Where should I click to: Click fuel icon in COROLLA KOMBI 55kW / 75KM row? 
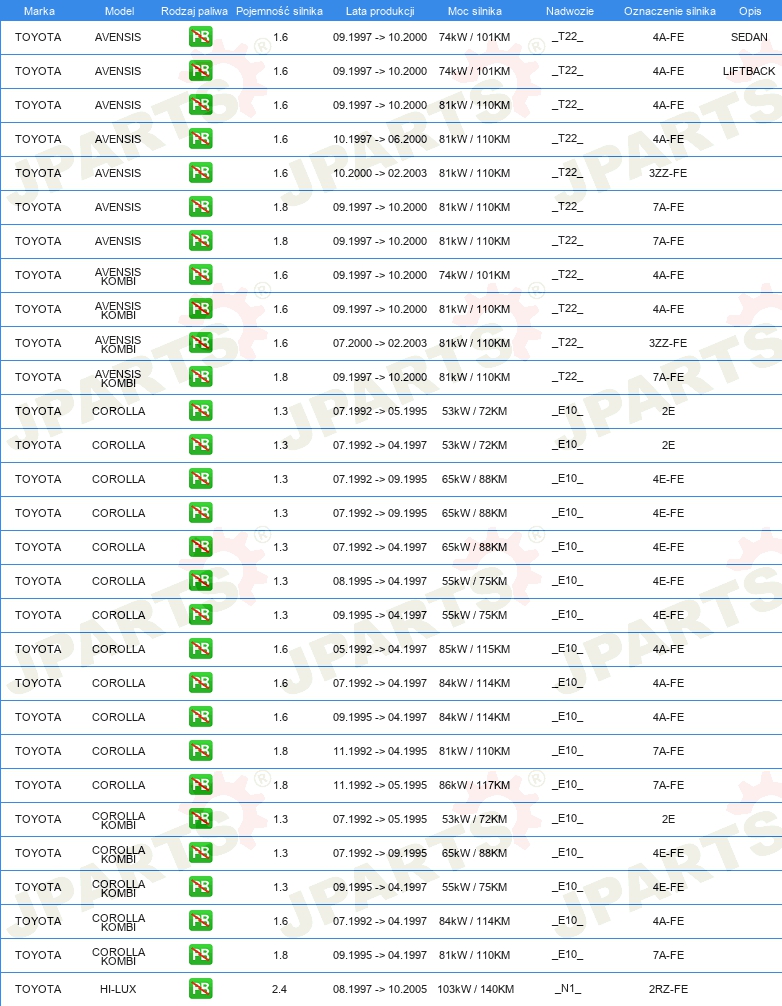(201, 887)
